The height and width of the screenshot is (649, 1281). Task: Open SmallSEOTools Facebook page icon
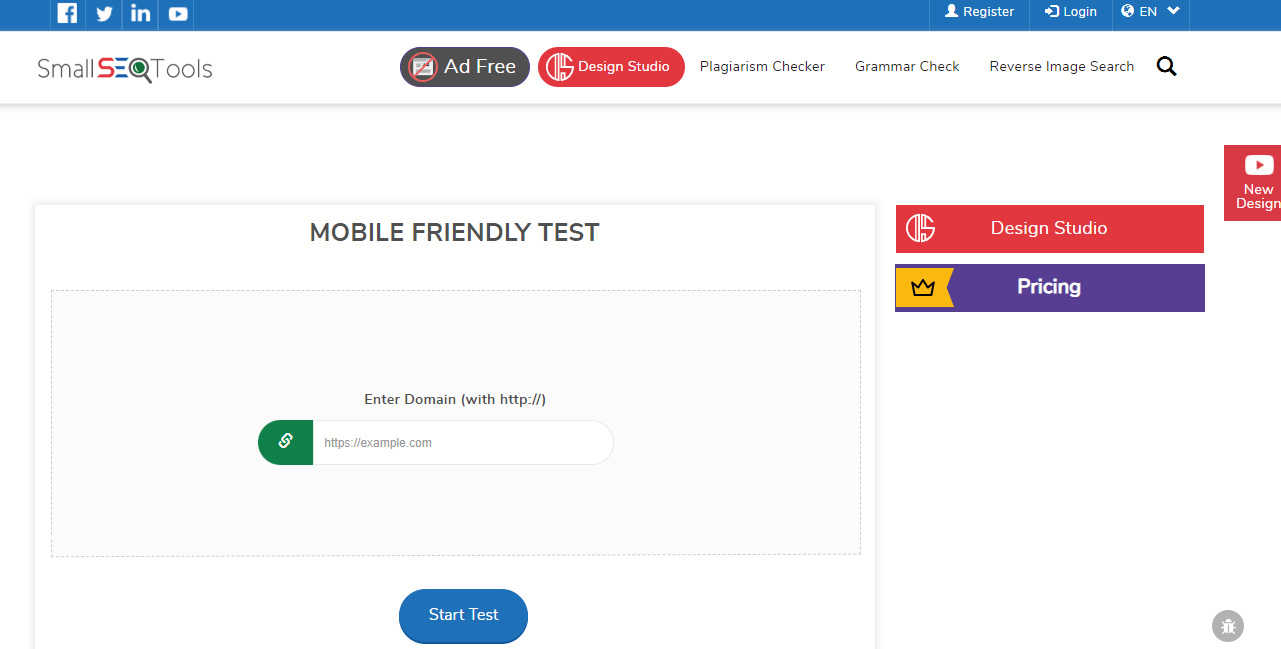point(66,14)
